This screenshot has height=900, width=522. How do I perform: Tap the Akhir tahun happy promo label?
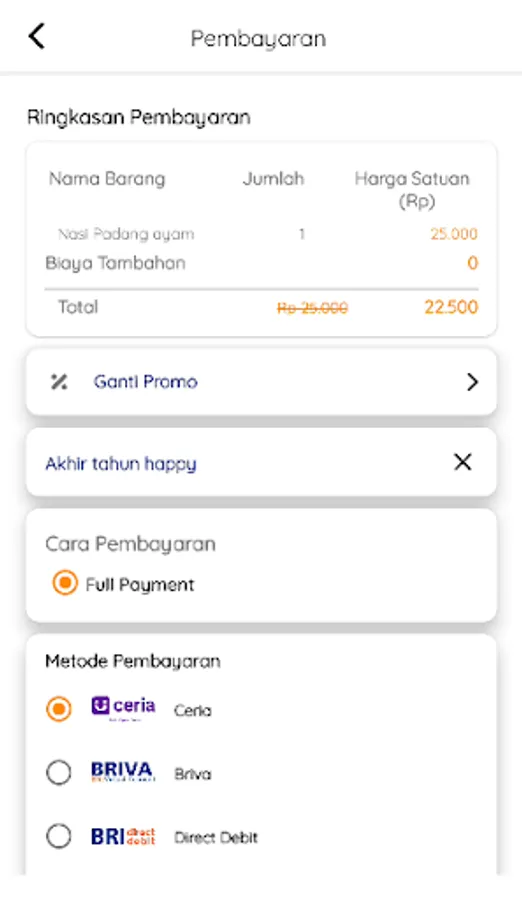[121, 464]
